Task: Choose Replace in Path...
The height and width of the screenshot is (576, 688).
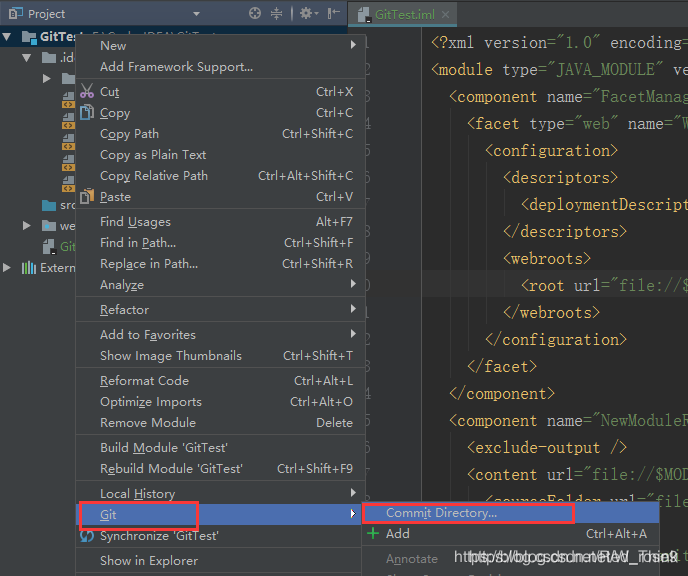Action: pos(220,264)
